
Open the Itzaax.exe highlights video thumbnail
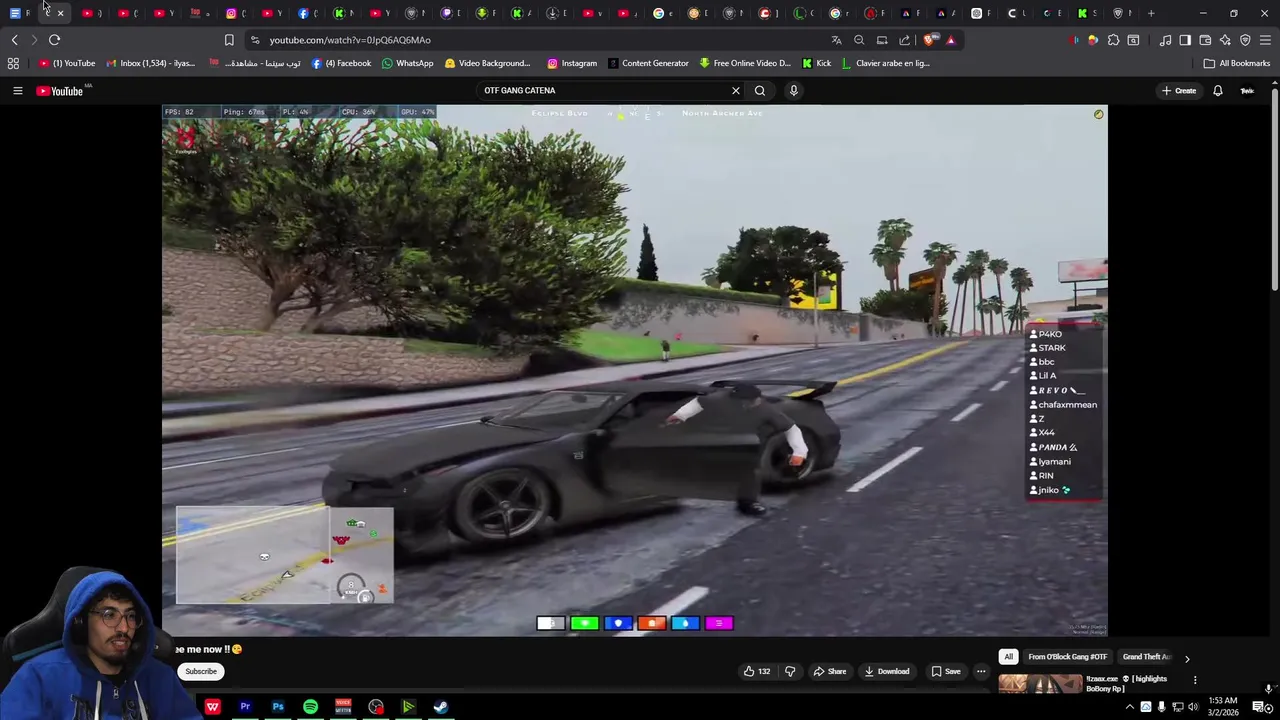(x=1040, y=684)
